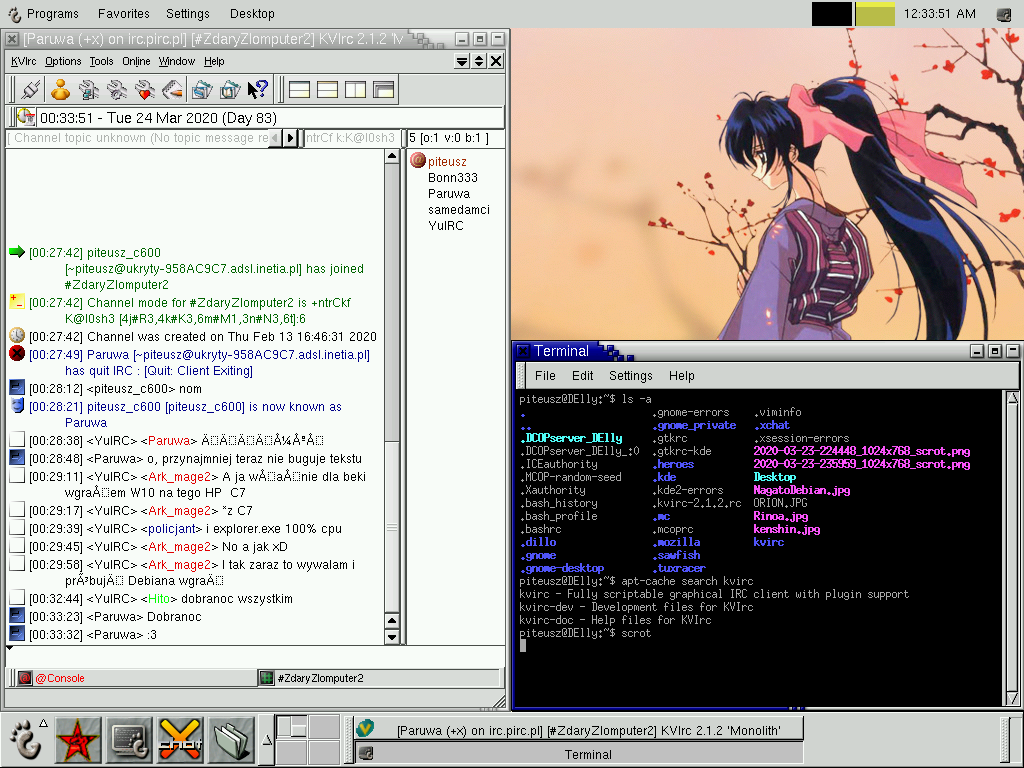Click the channel topic field
Viewport: 1024px width, 768px height.
tap(138, 138)
